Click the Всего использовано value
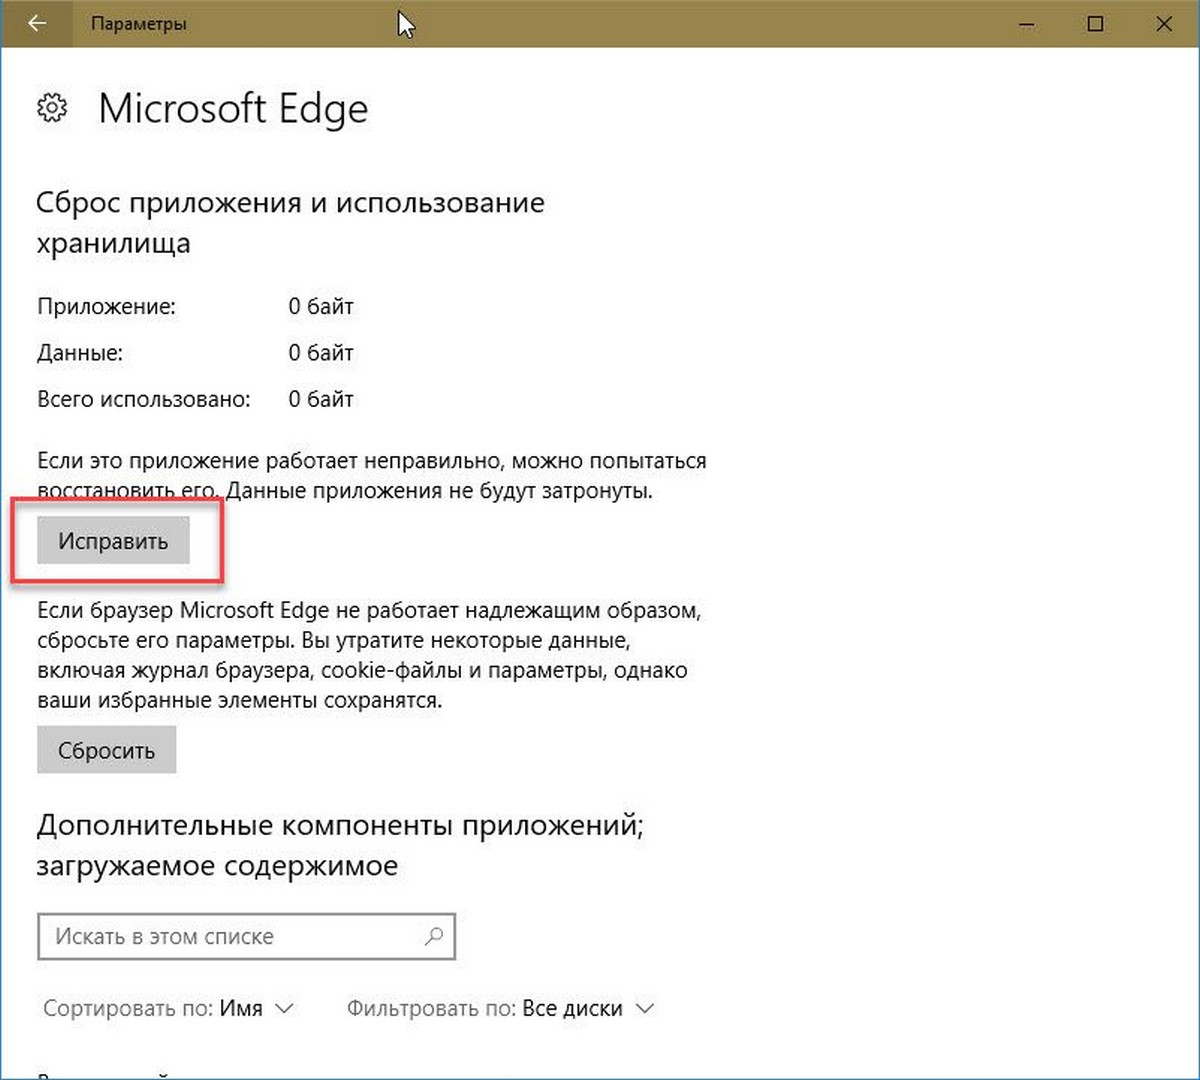 pos(321,399)
